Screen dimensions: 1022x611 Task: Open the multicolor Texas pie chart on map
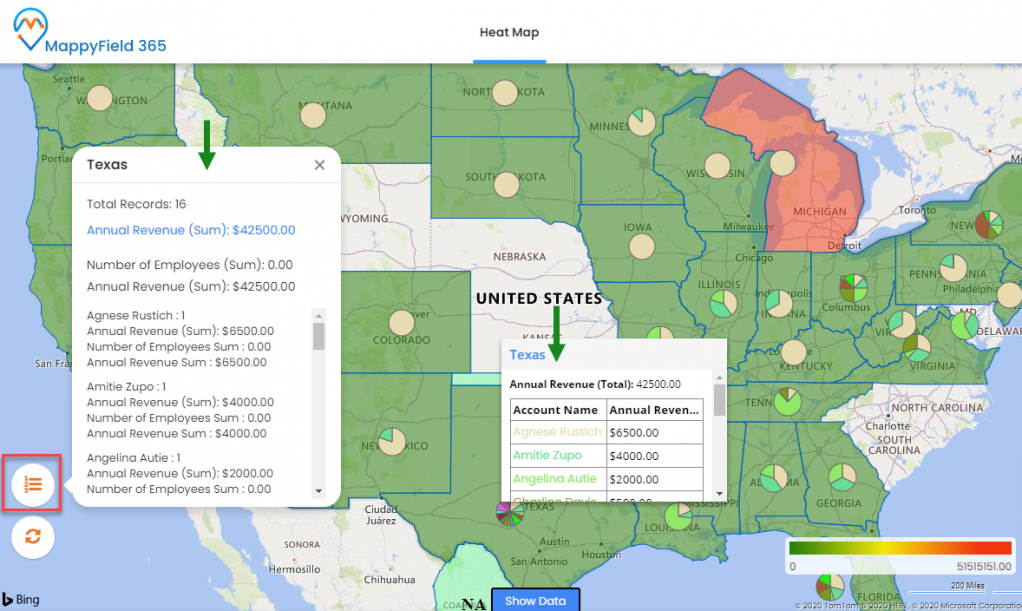[x=509, y=513]
